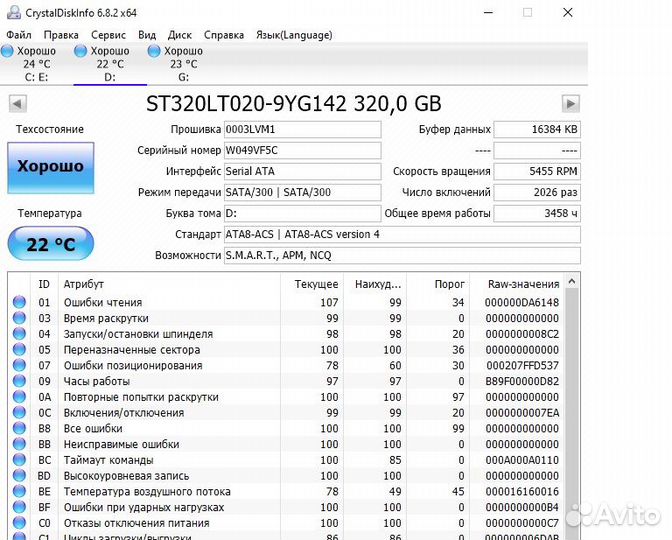Click the serial number field W049VF5C
Screen dimensions: 672x540
[303, 150]
